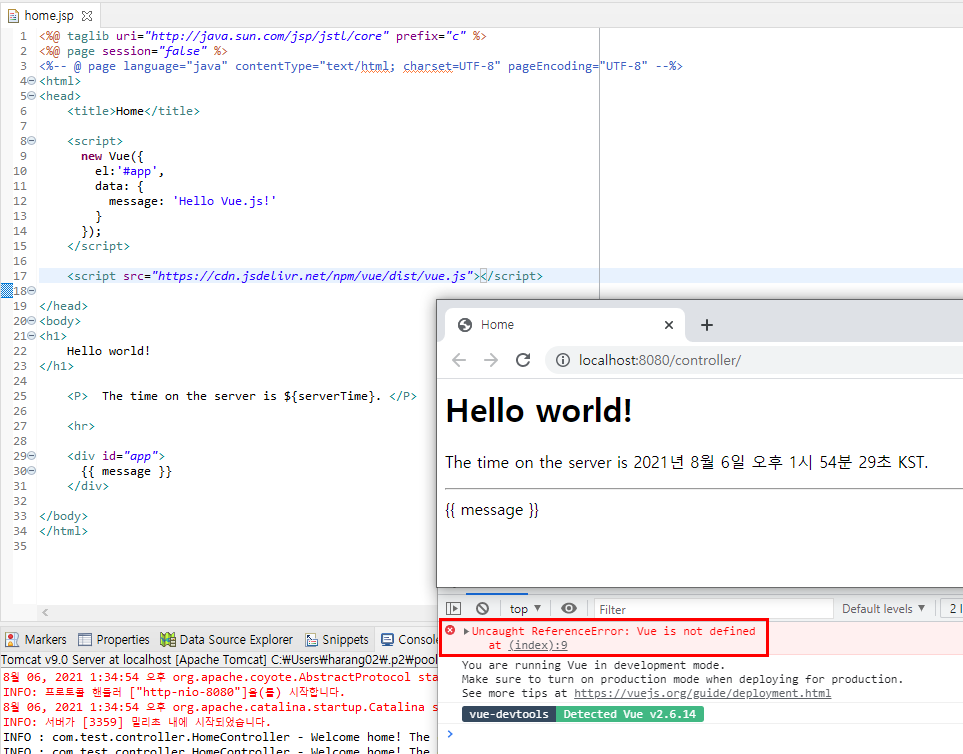Click the Snippets tab icon
The height and width of the screenshot is (754, 963).
coord(311,640)
